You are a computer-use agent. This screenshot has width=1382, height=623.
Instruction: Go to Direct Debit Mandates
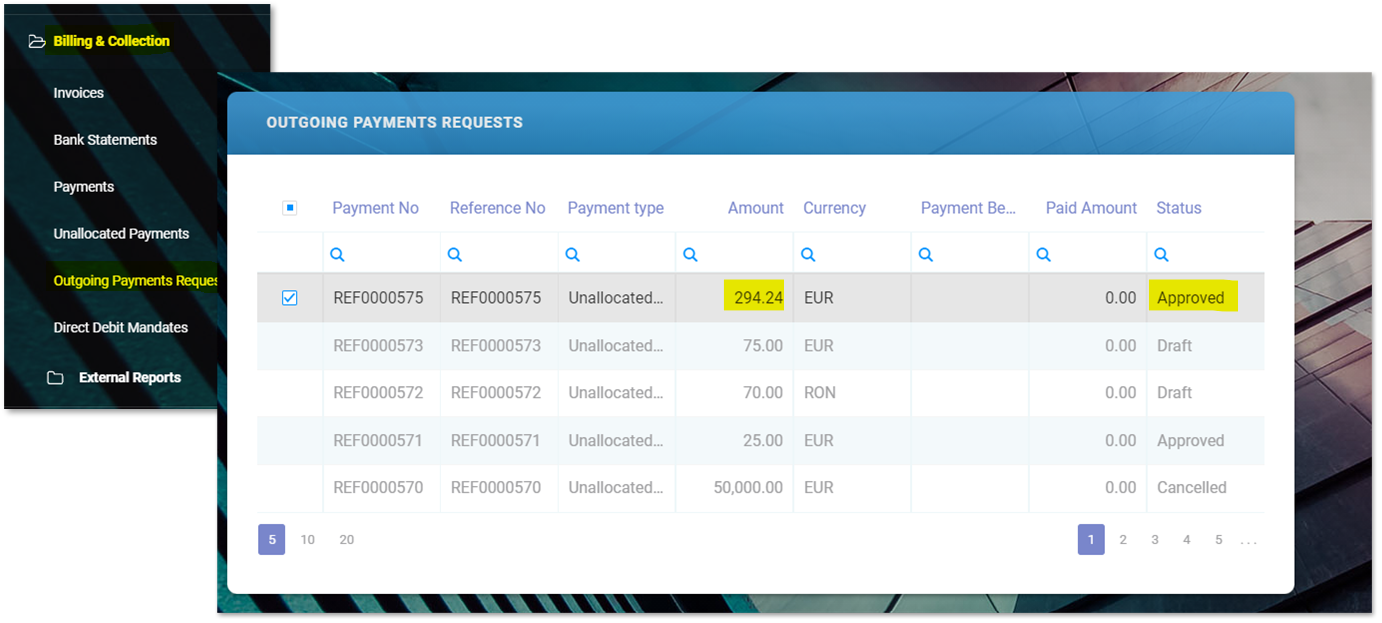[x=120, y=327]
